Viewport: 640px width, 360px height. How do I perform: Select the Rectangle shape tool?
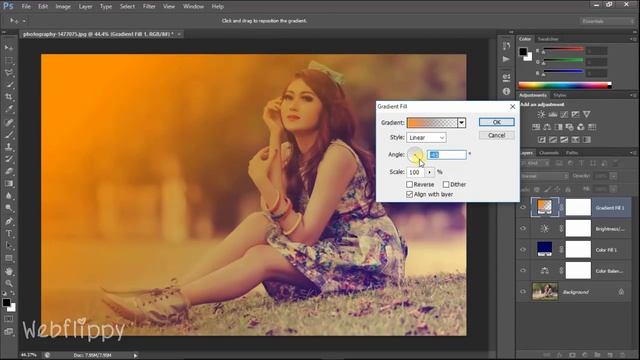click(x=9, y=258)
